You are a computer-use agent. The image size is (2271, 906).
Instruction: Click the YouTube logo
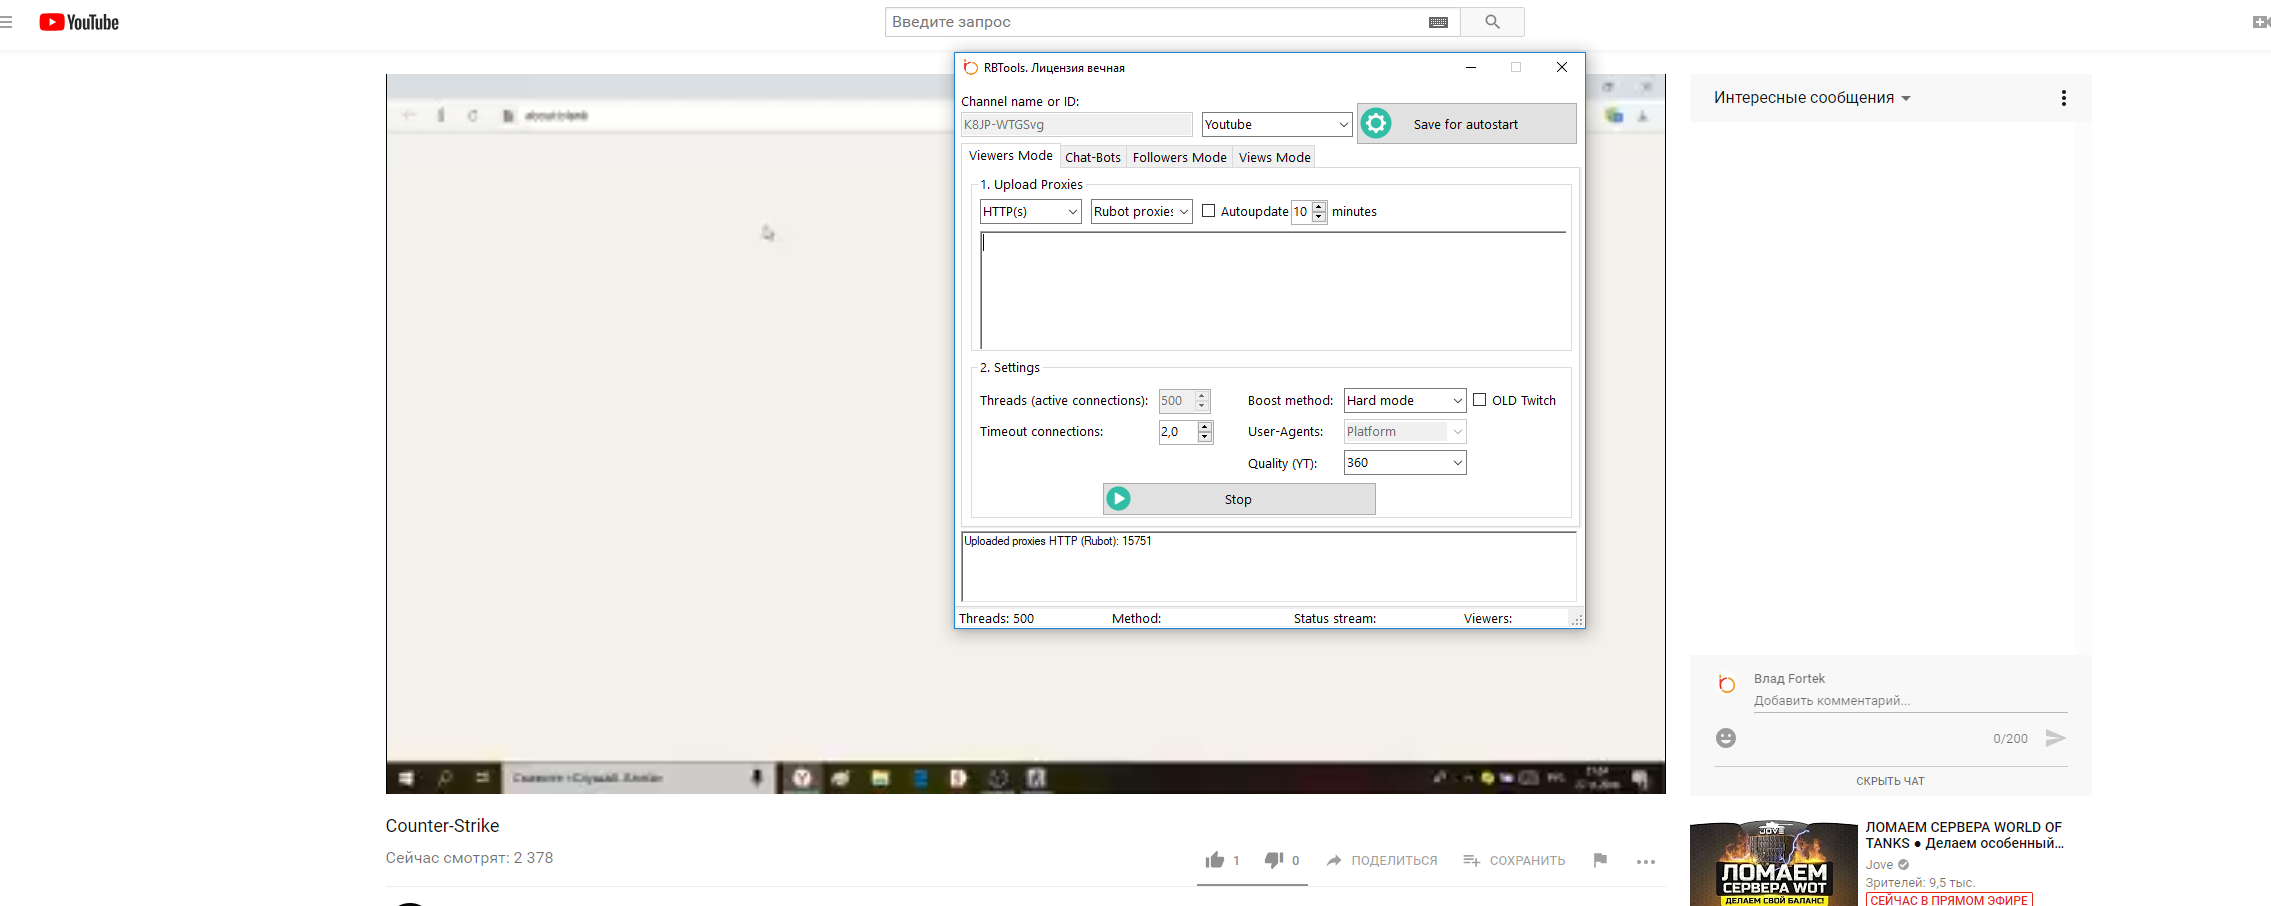tap(79, 22)
